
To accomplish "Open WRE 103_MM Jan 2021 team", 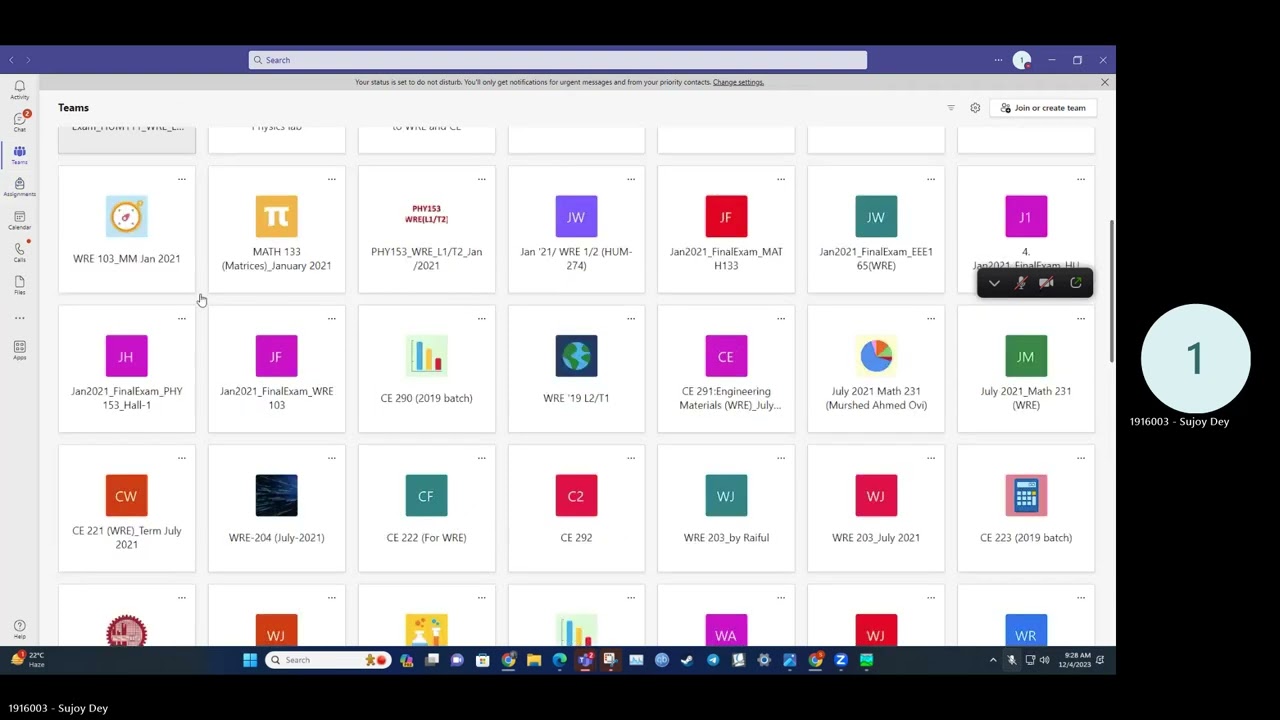I will [x=127, y=231].
